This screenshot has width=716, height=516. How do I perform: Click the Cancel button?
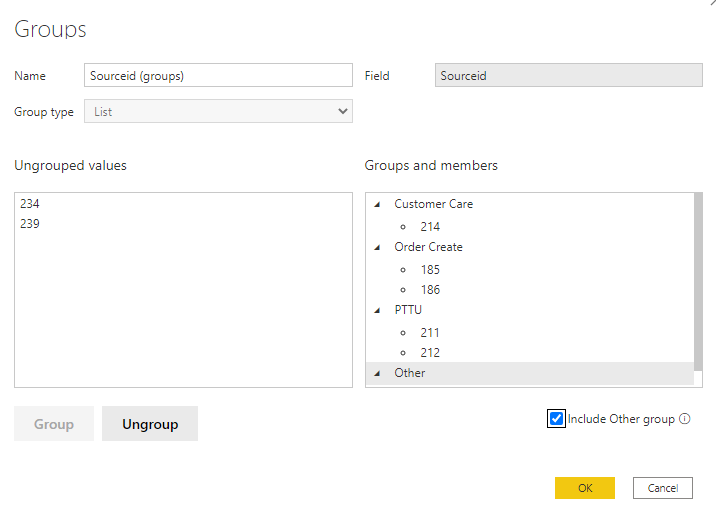point(663,488)
